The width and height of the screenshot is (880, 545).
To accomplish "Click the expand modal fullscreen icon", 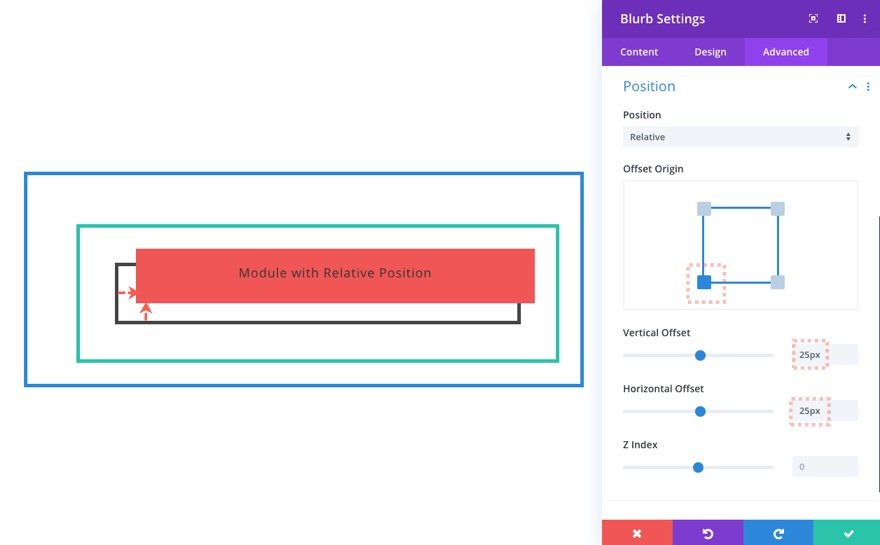I will [x=813, y=19].
